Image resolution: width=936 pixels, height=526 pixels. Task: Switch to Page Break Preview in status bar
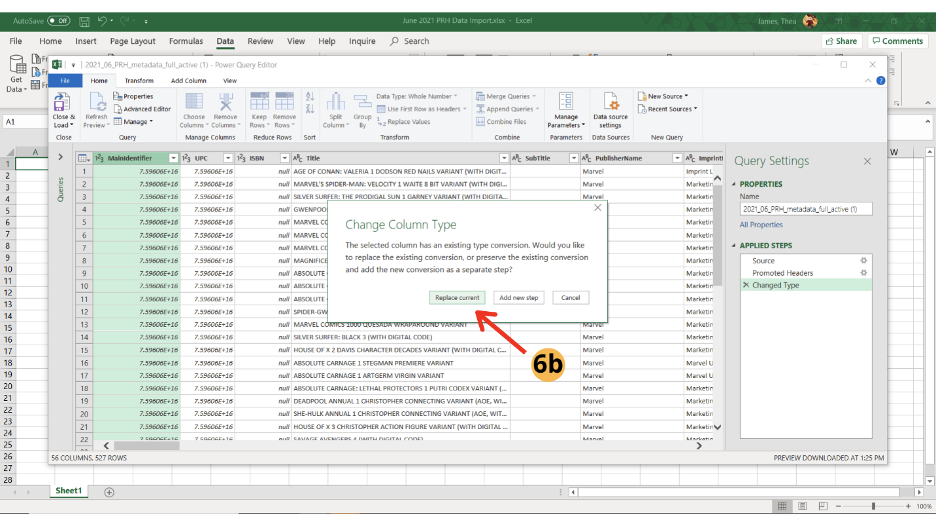click(823, 506)
